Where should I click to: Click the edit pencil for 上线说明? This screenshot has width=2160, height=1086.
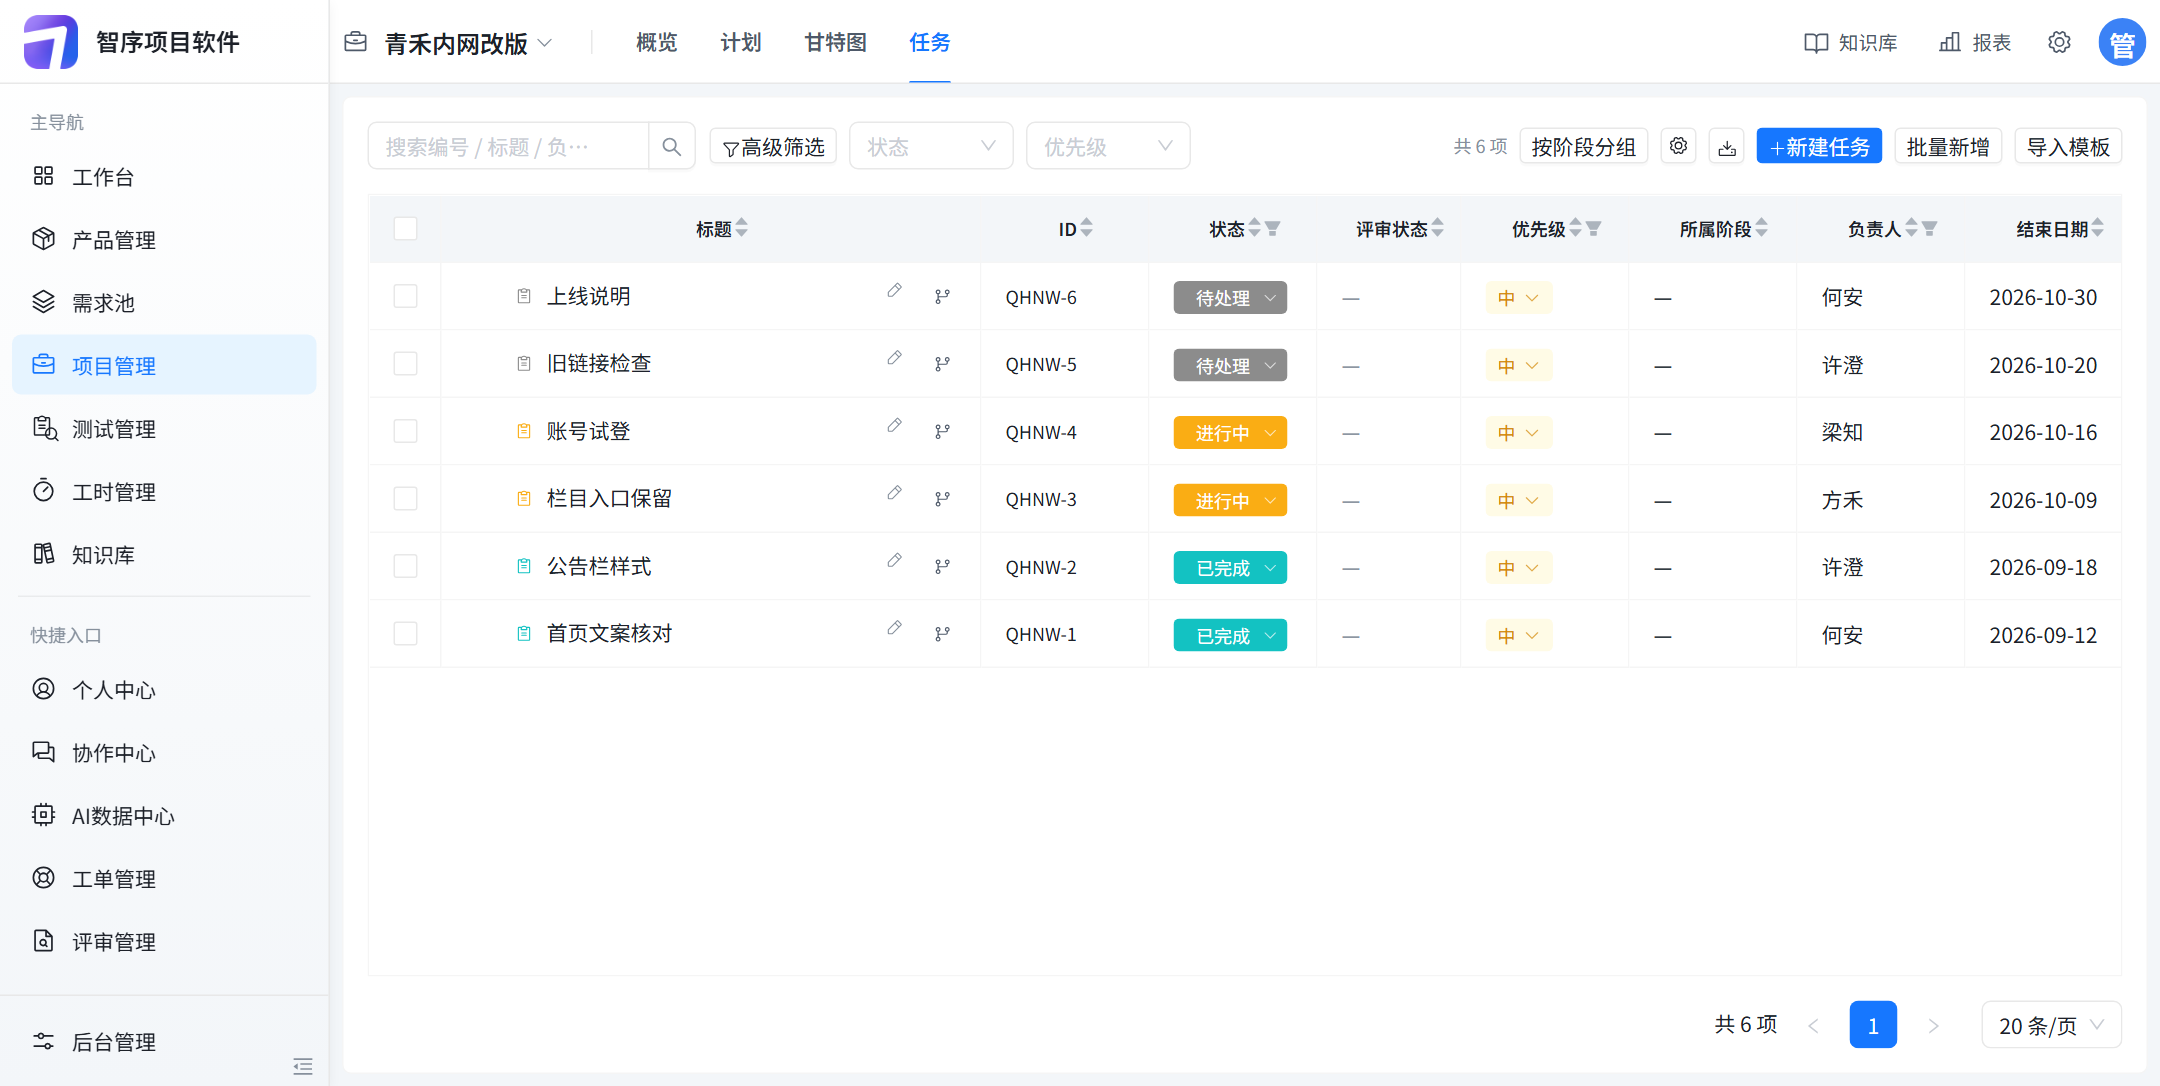(894, 291)
